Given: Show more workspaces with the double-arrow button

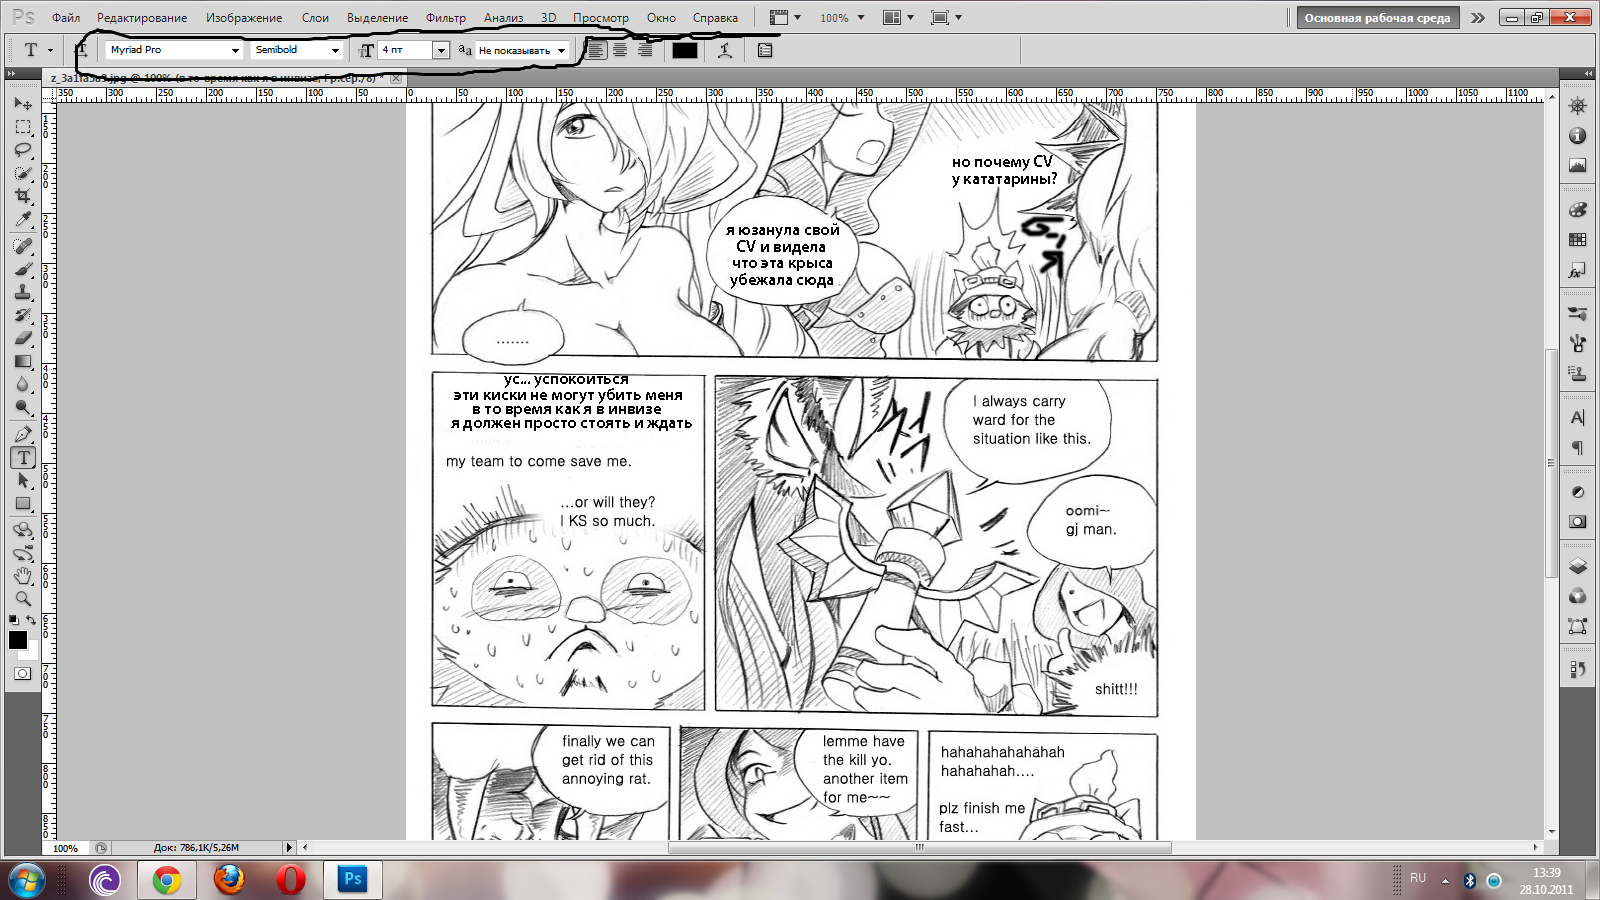Looking at the screenshot, I should [1478, 18].
